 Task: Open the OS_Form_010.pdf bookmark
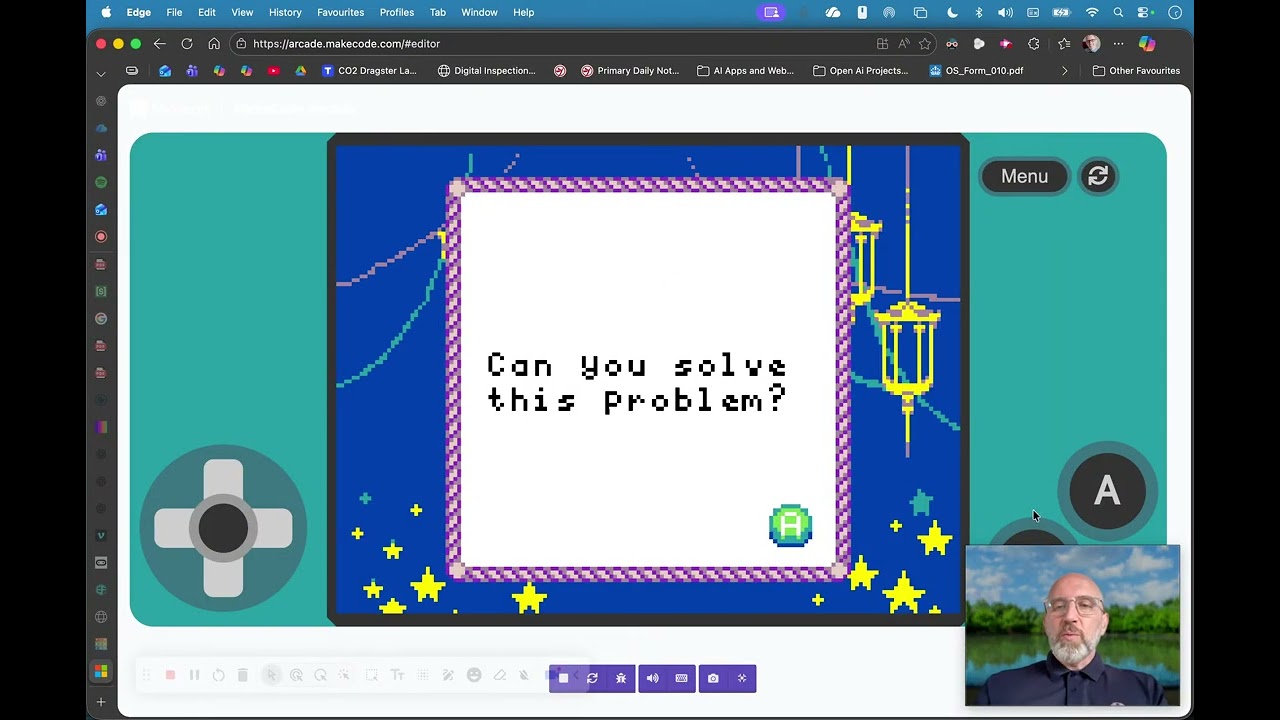tap(976, 71)
